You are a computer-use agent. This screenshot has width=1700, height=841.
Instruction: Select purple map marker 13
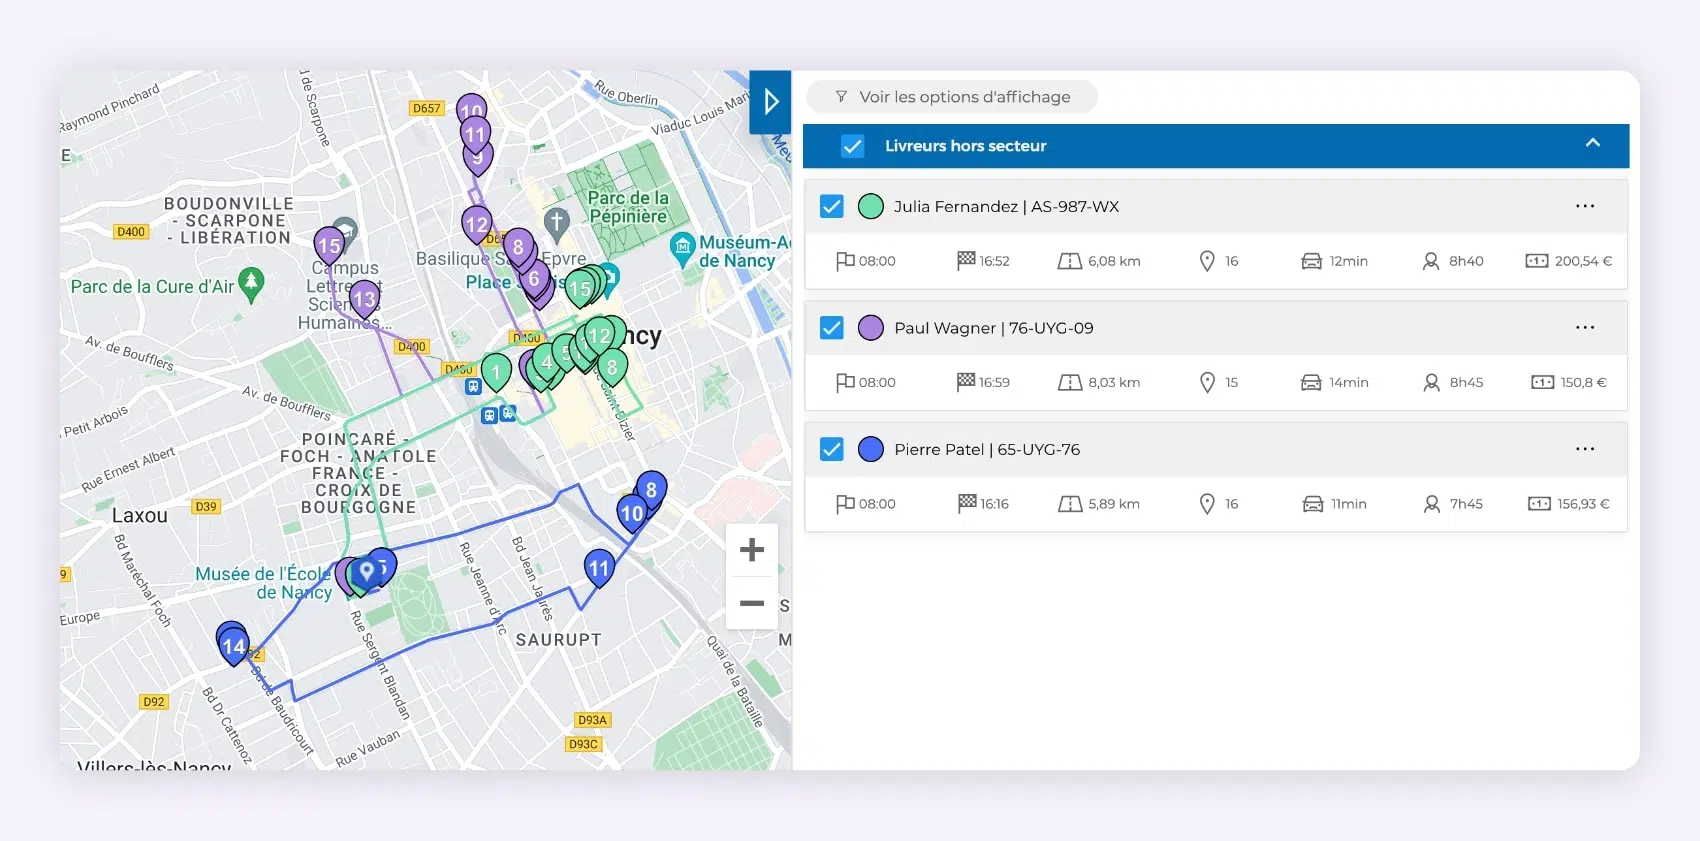364,299
